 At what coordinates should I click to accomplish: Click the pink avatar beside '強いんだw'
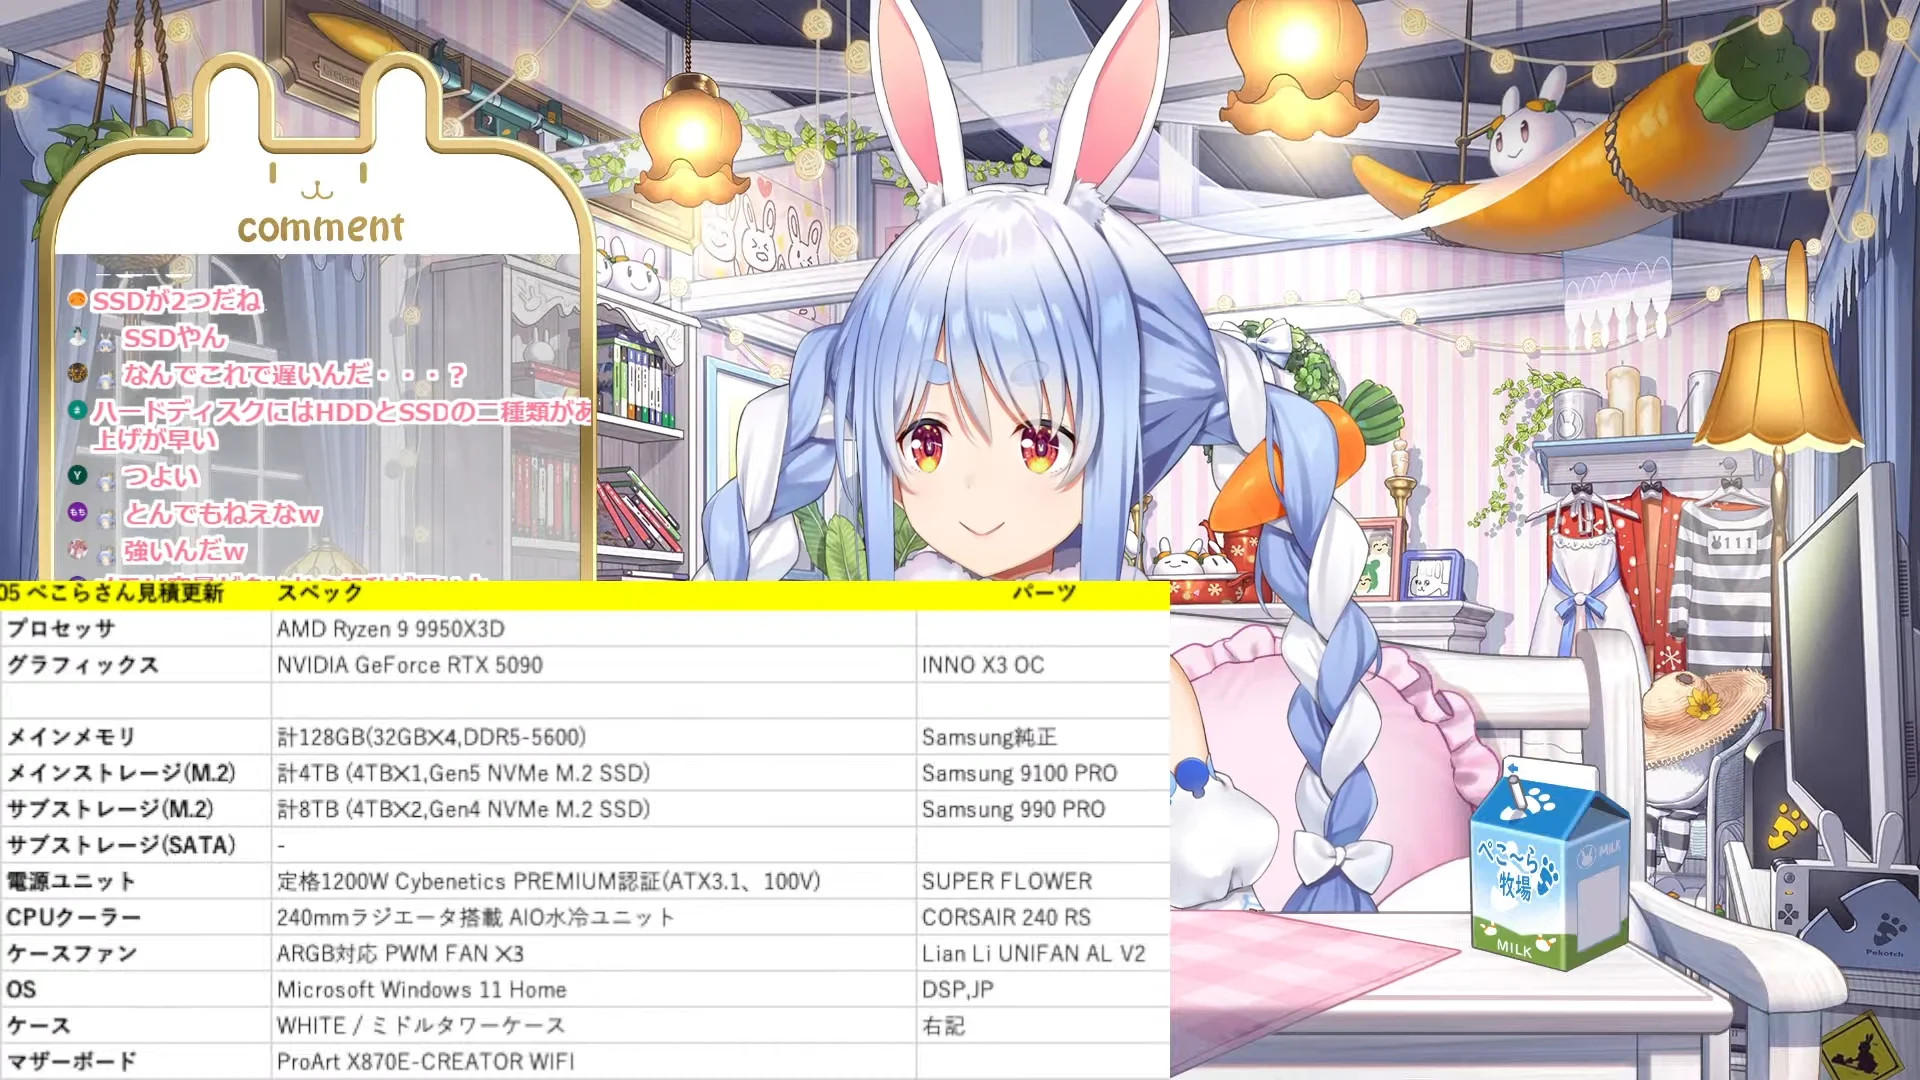click(78, 549)
